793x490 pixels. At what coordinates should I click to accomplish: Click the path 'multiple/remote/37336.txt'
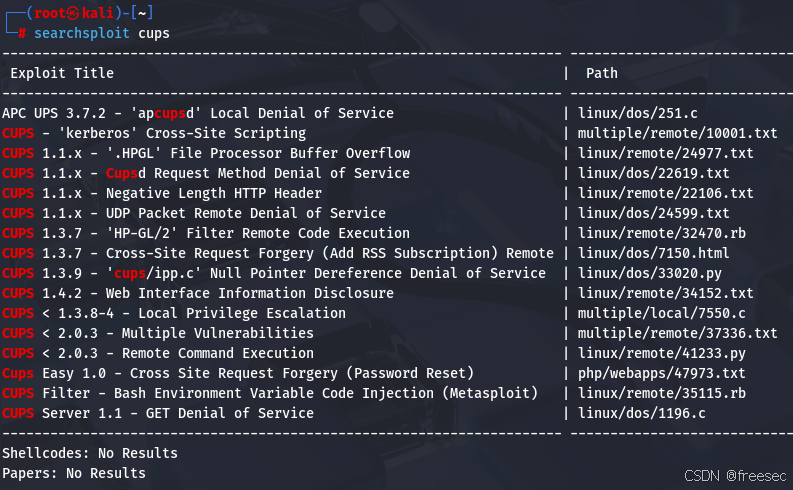[x=678, y=333]
